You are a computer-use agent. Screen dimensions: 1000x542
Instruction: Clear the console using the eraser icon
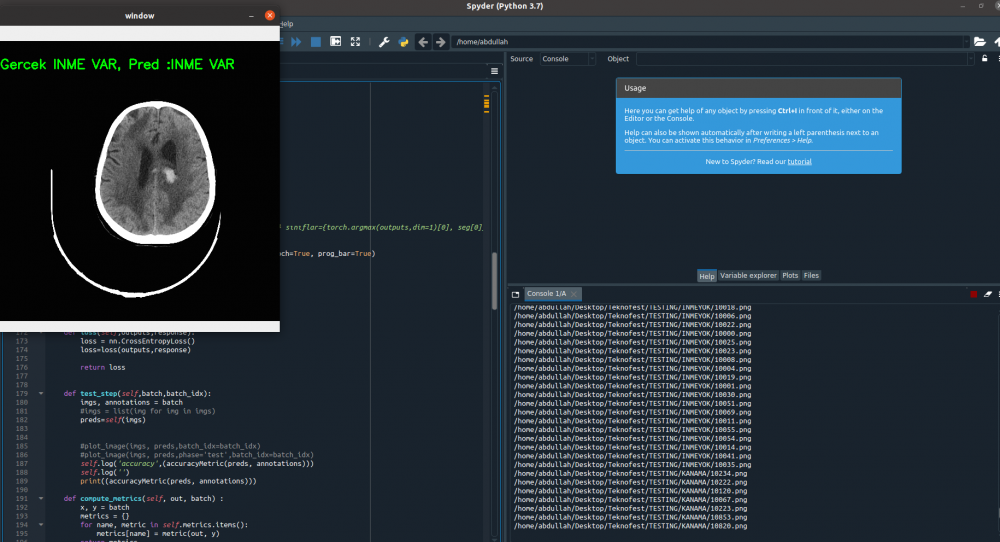pos(987,294)
